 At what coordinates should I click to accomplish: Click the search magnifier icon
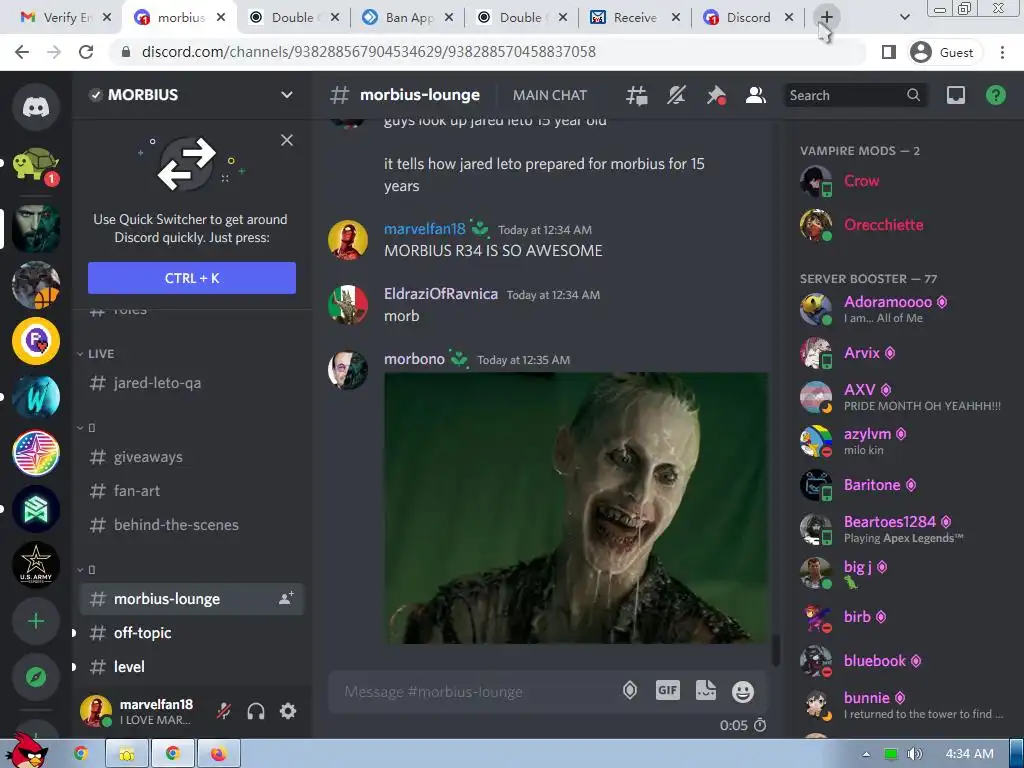[x=914, y=95]
